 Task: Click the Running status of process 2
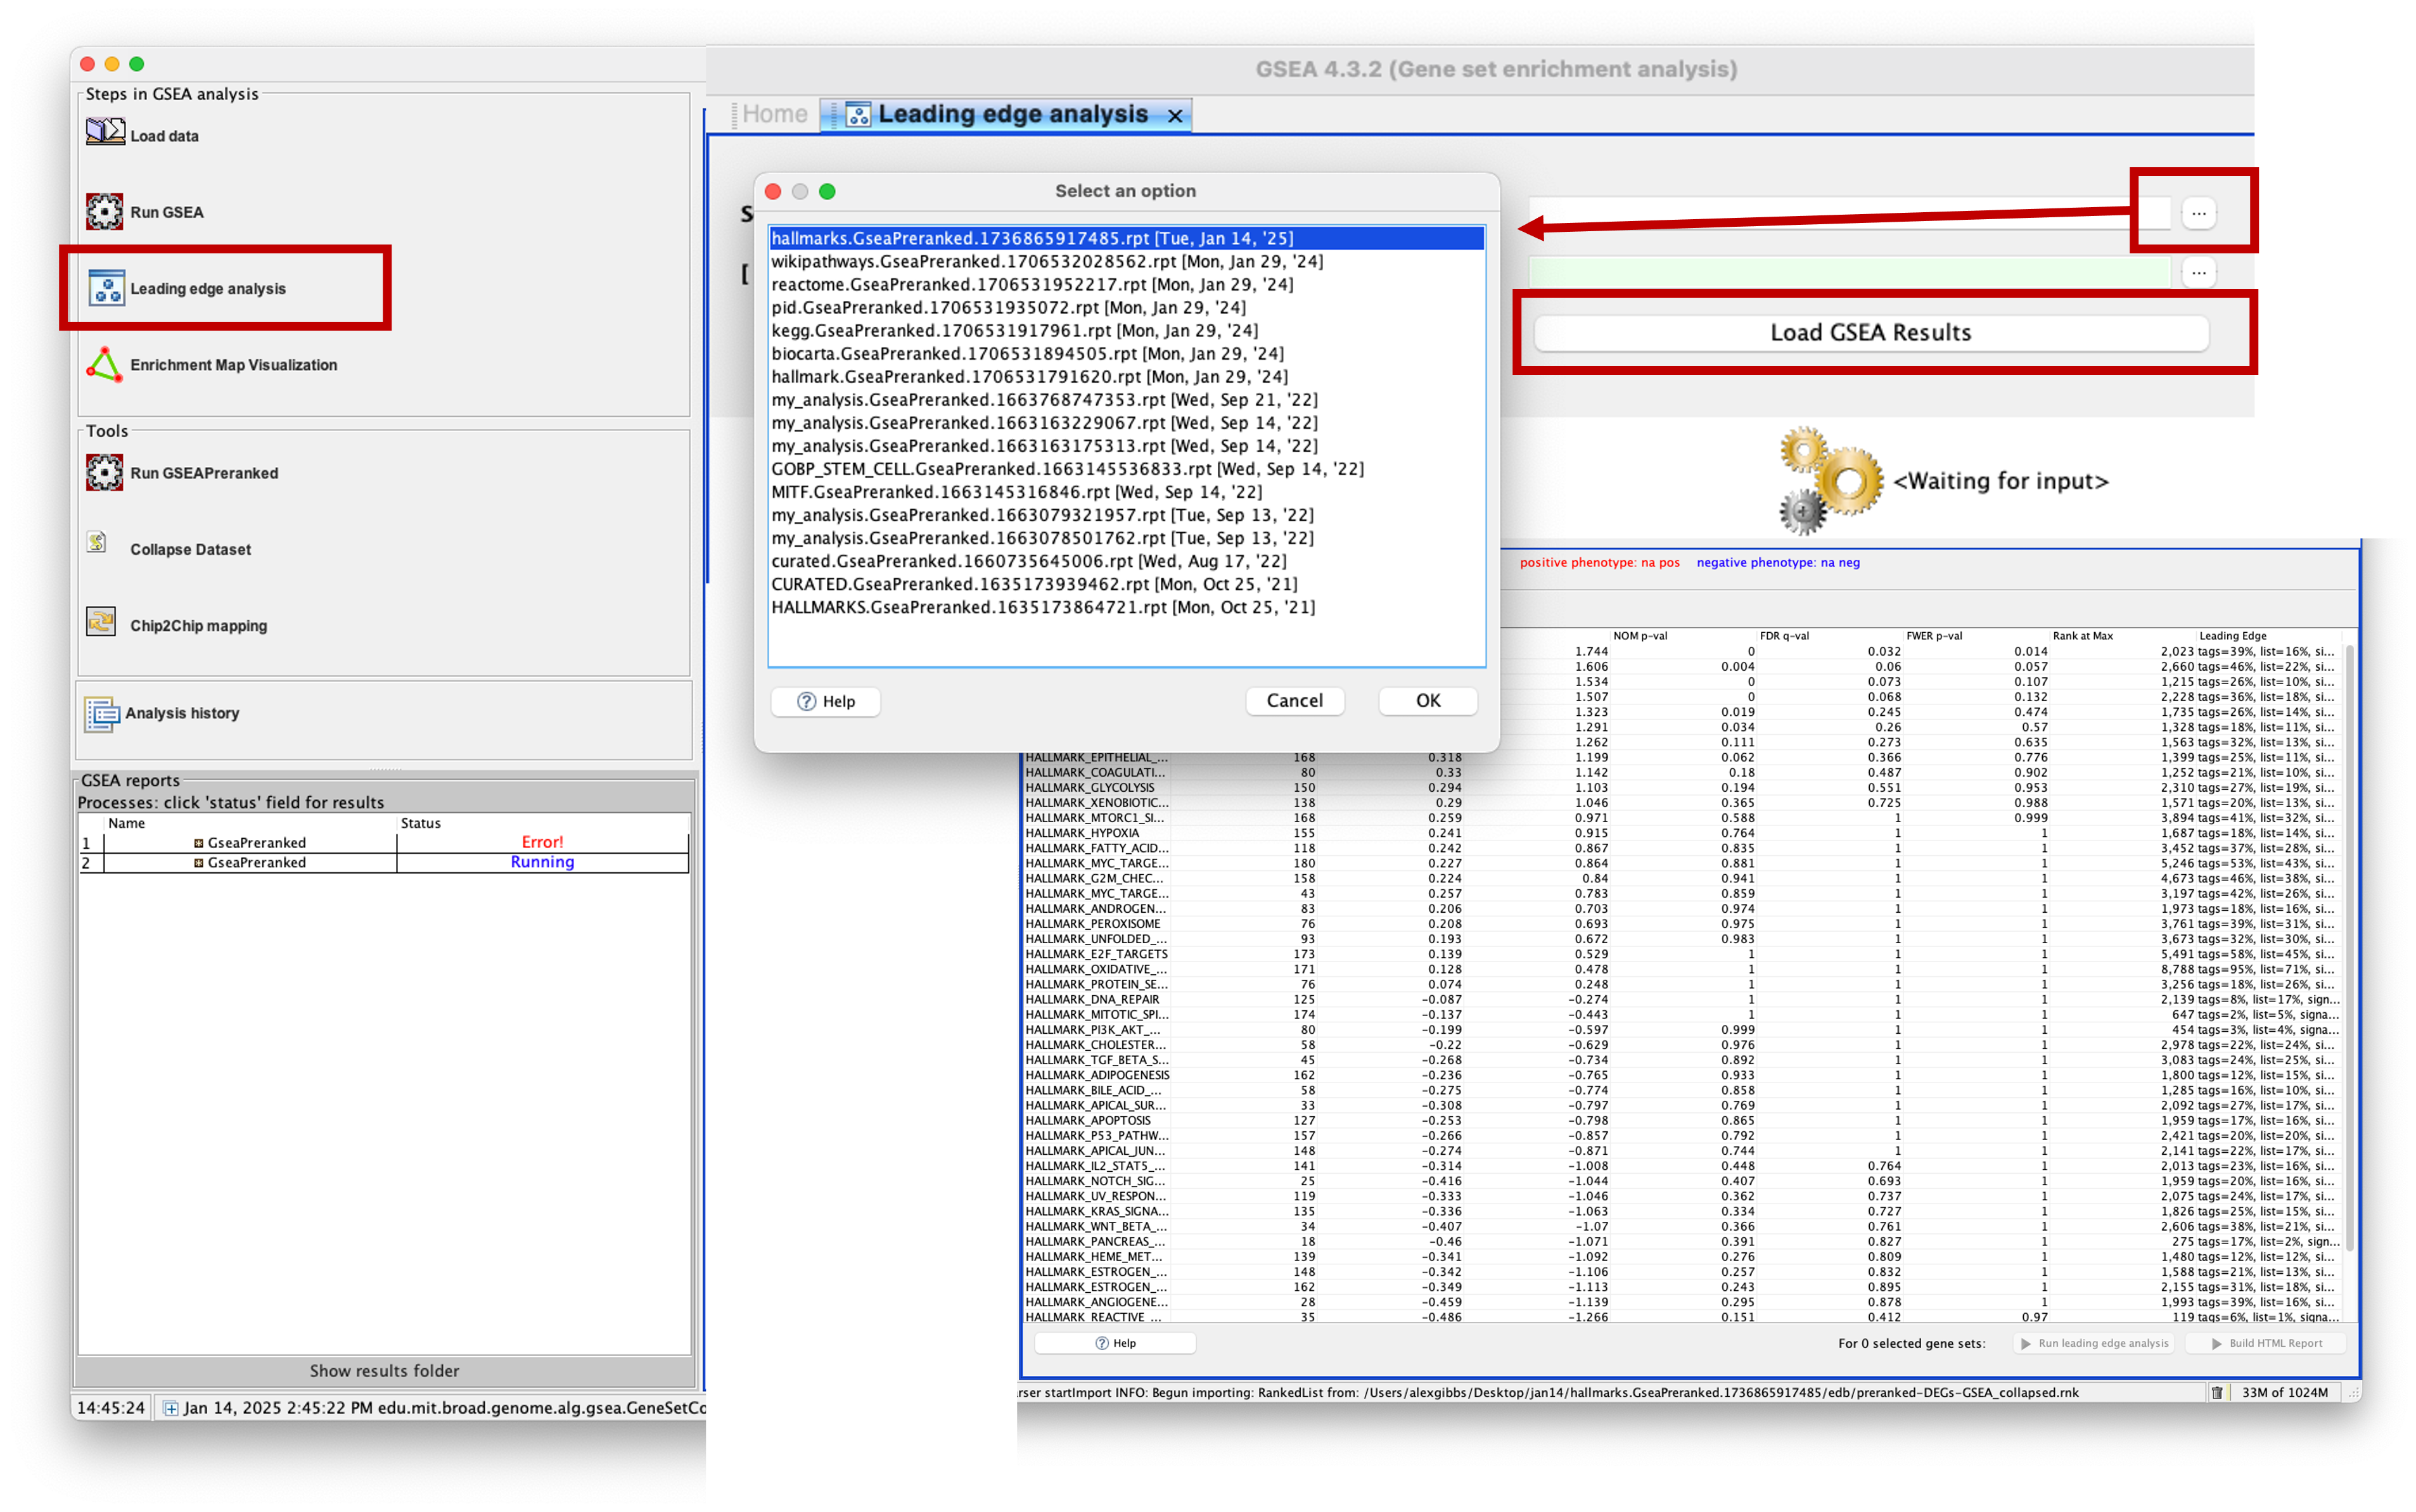click(542, 862)
